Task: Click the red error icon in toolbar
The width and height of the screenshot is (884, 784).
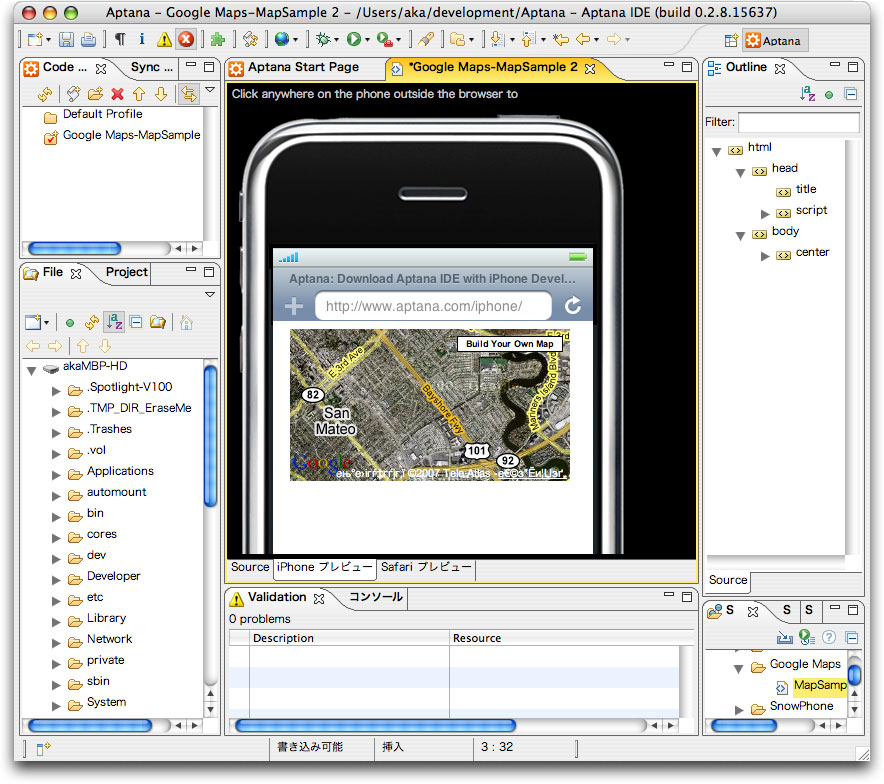Action: click(186, 40)
